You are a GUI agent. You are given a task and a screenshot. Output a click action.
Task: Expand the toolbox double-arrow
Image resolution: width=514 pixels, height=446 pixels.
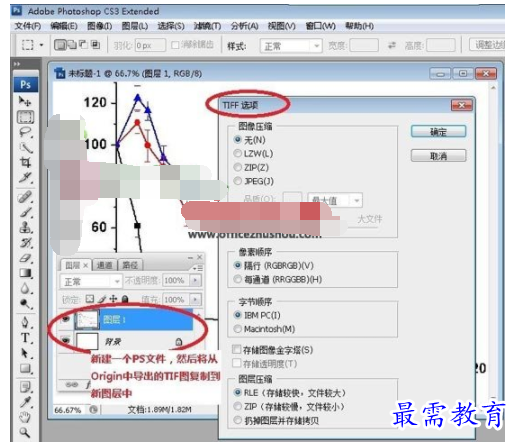point(17,64)
